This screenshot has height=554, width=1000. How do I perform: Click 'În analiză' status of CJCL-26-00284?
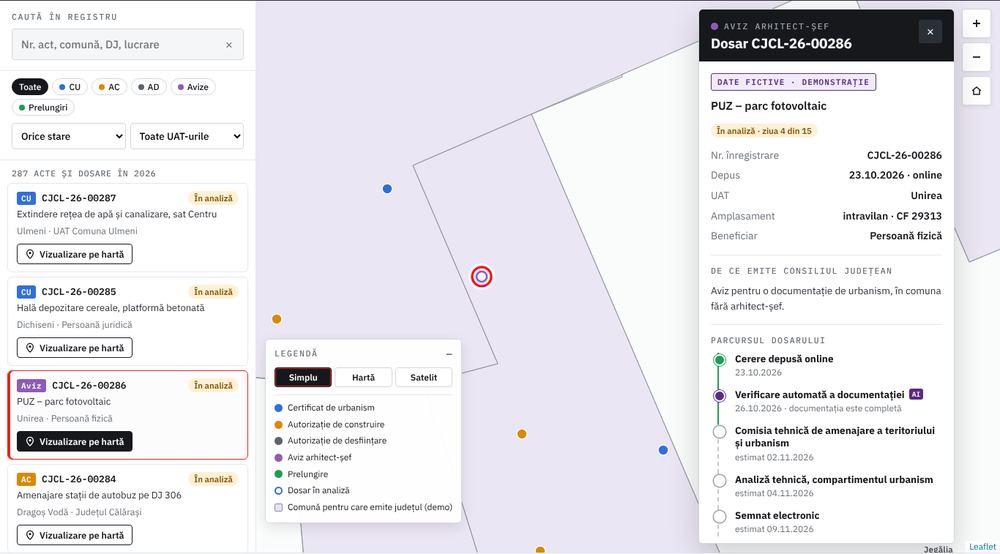pos(213,479)
